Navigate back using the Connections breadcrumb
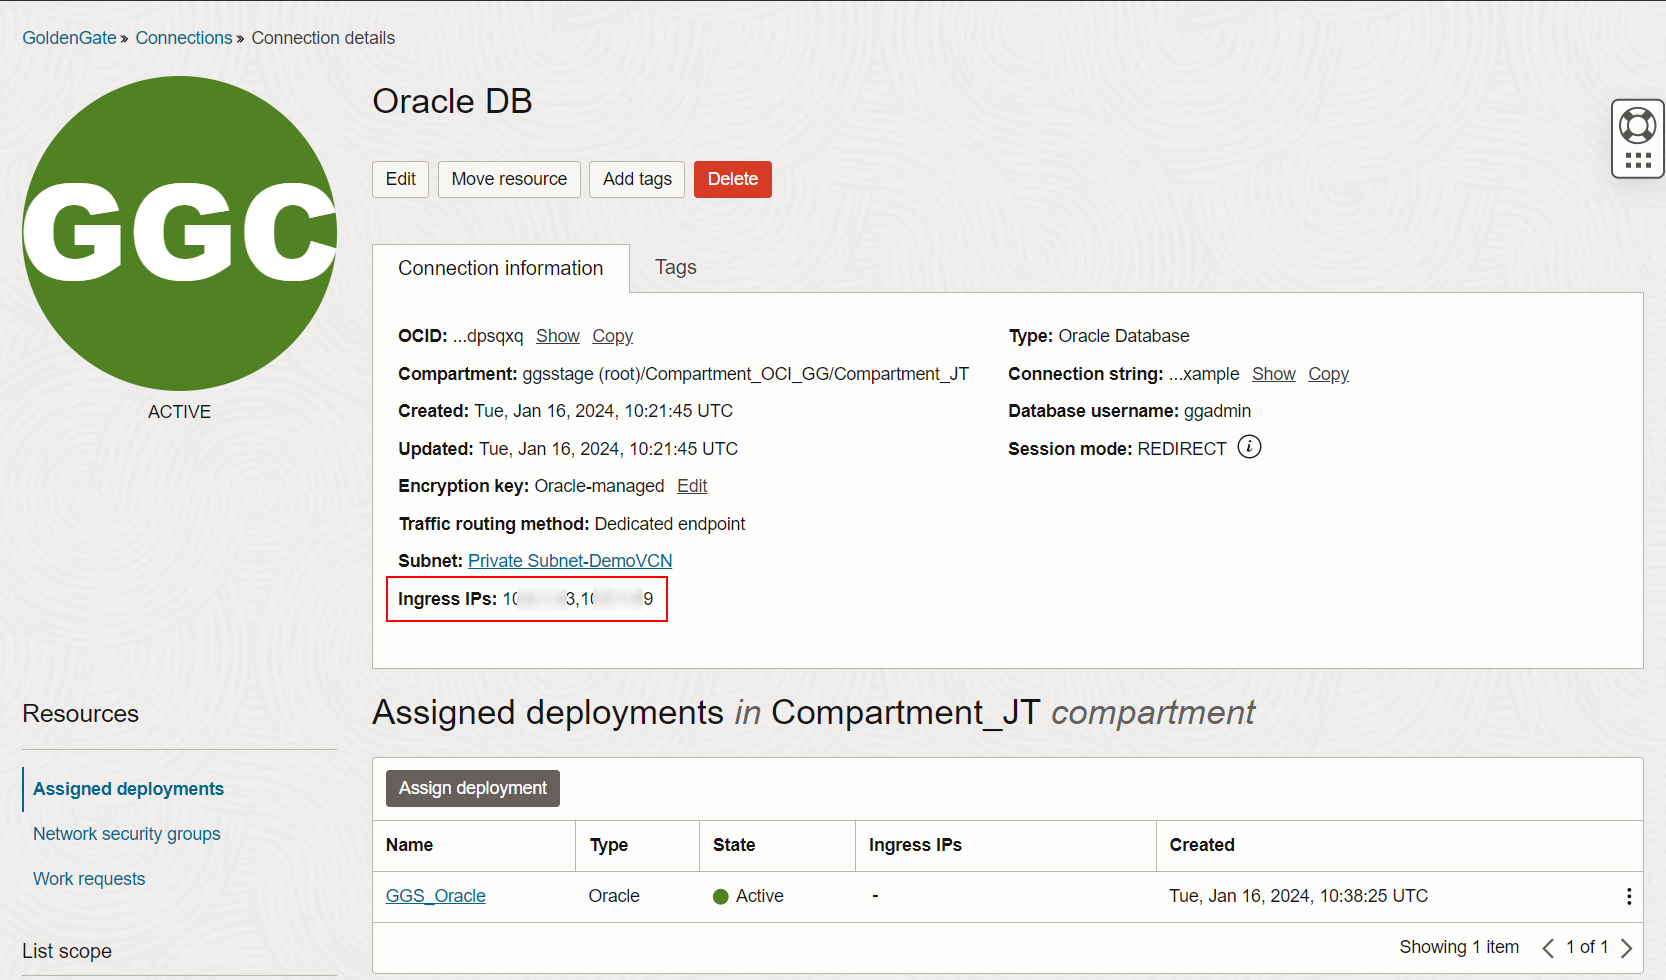The height and width of the screenshot is (980, 1666). pos(184,37)
